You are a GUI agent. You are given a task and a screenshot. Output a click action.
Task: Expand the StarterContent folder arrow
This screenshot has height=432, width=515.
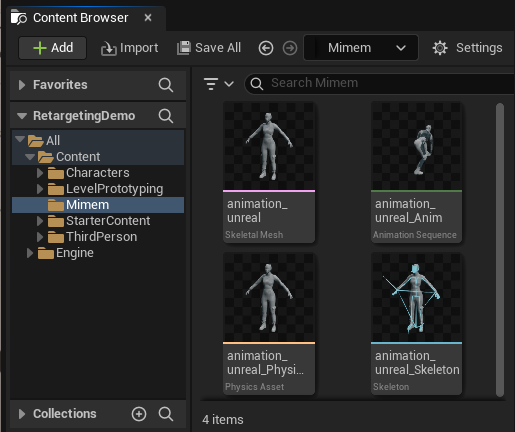point(40,221)
